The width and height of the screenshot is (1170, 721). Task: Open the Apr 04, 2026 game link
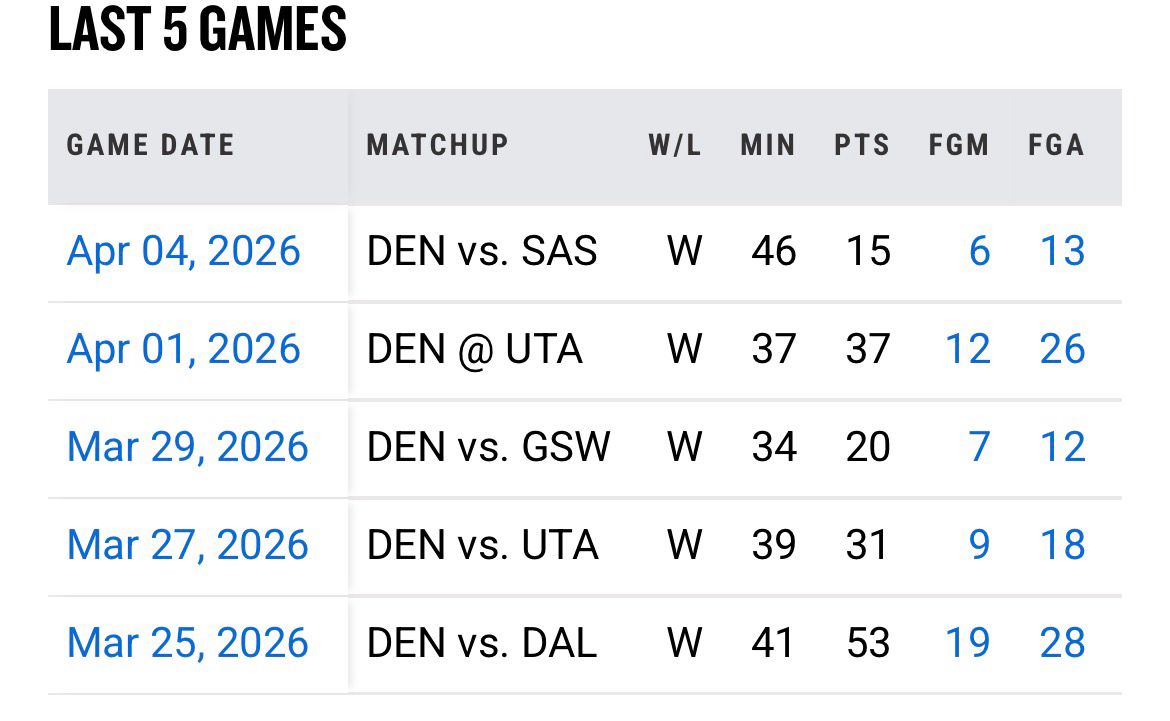pos(183,251)
